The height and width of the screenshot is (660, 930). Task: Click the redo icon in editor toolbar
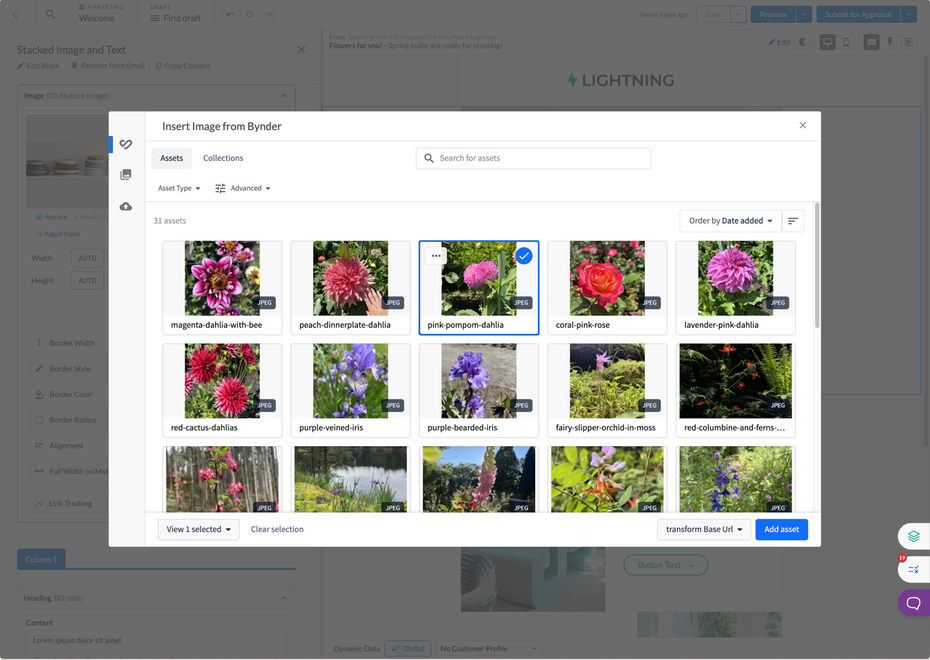coord(268,14)
